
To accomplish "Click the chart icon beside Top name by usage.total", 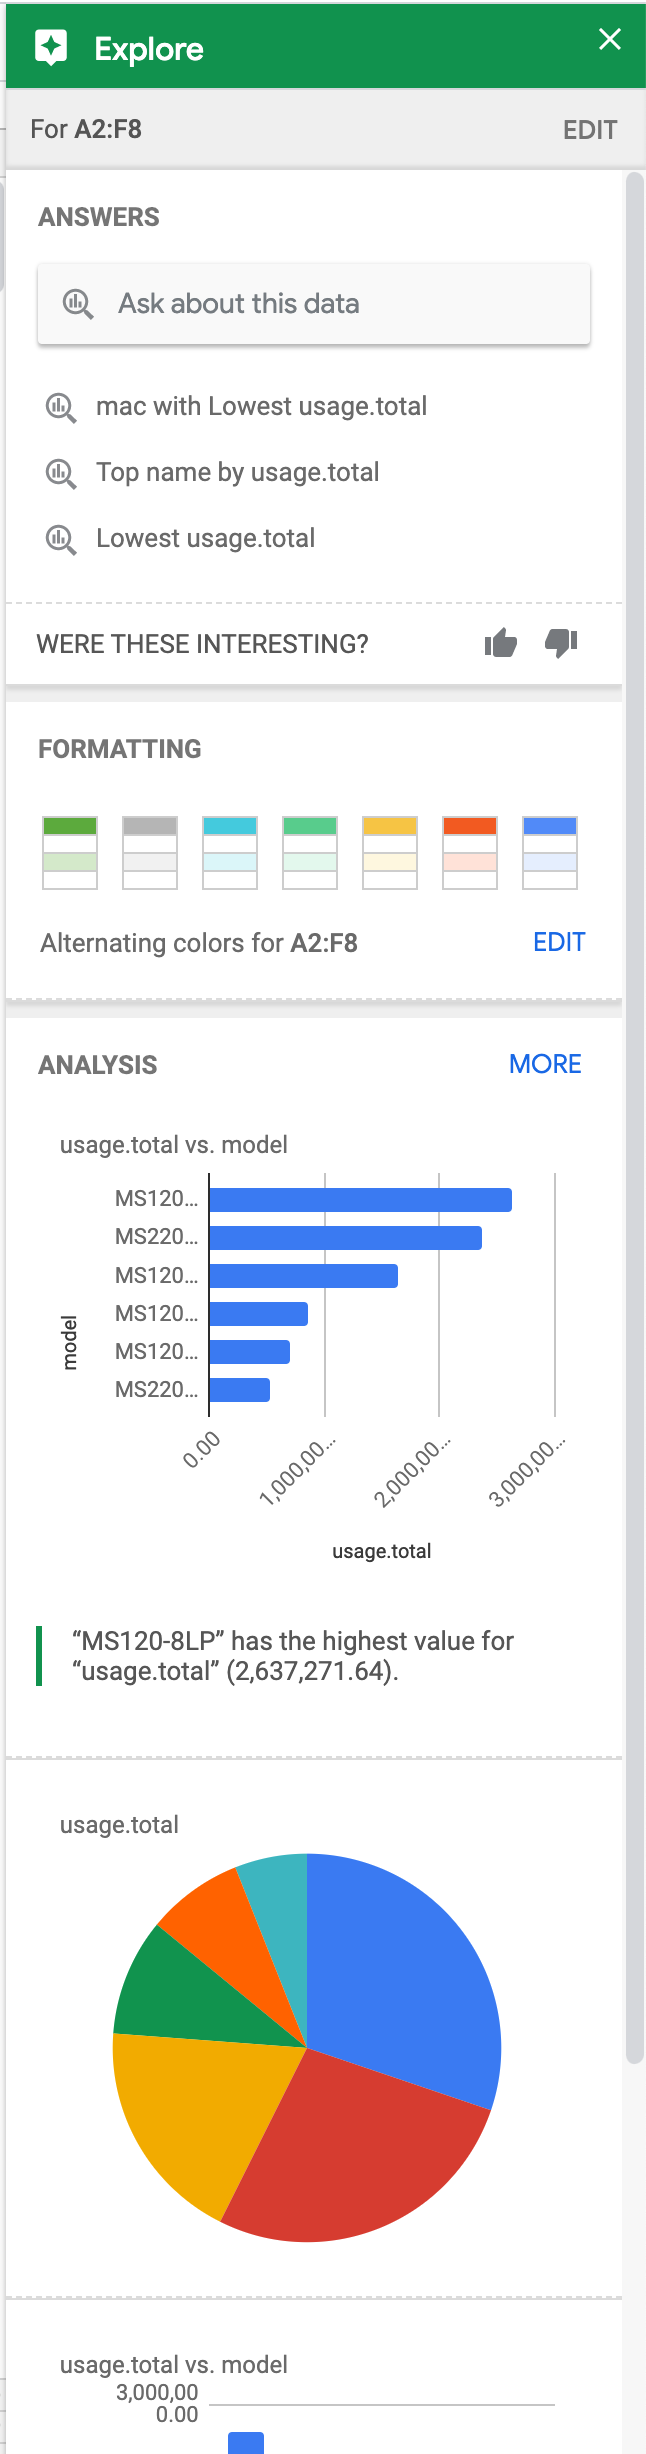I will [x=63, y=472].
